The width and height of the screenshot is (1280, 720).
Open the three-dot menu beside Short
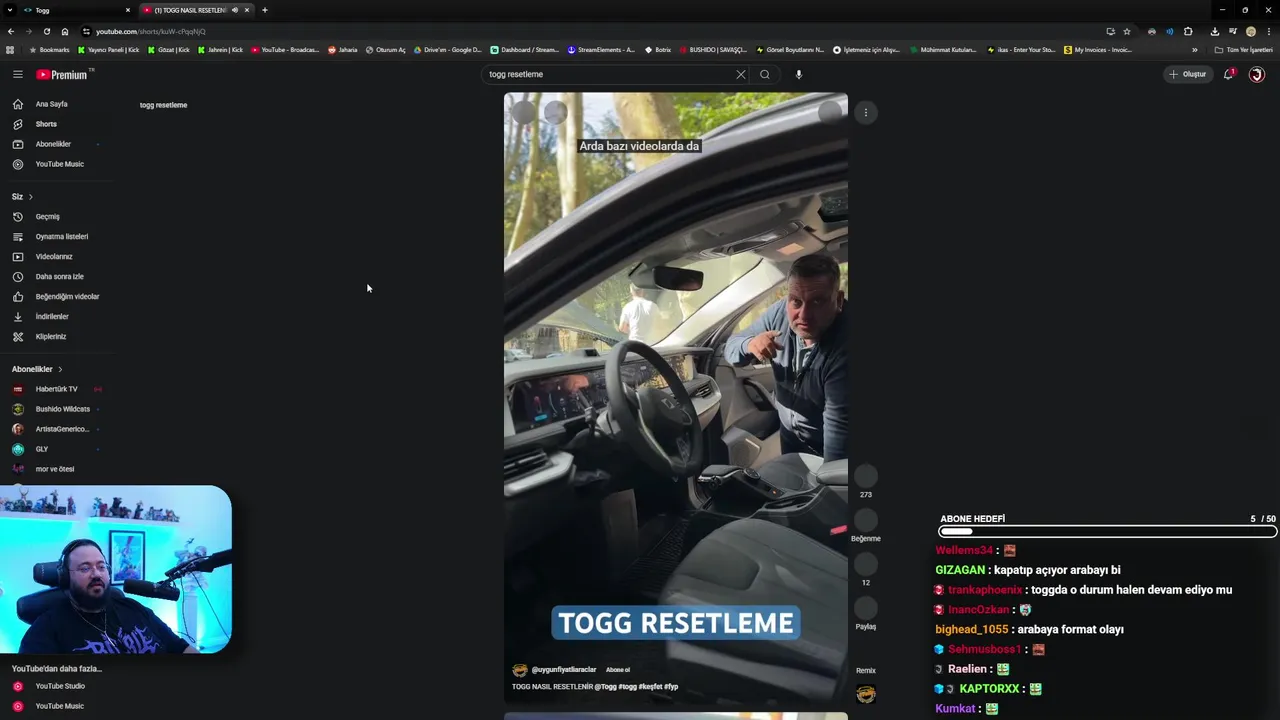tap(866, 113)
